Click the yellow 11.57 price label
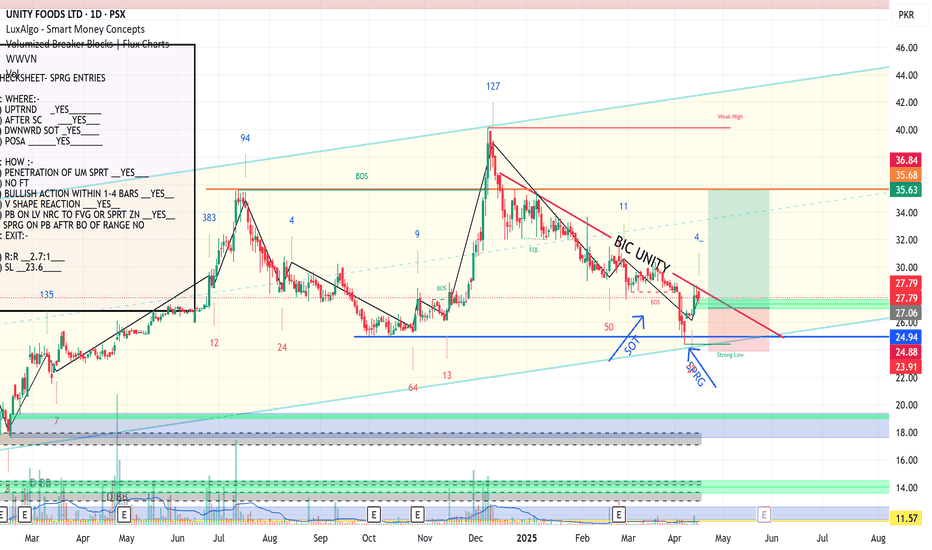The height and width of the screenshot is (550, 932). pyautogui.click(x=906, y=518)
